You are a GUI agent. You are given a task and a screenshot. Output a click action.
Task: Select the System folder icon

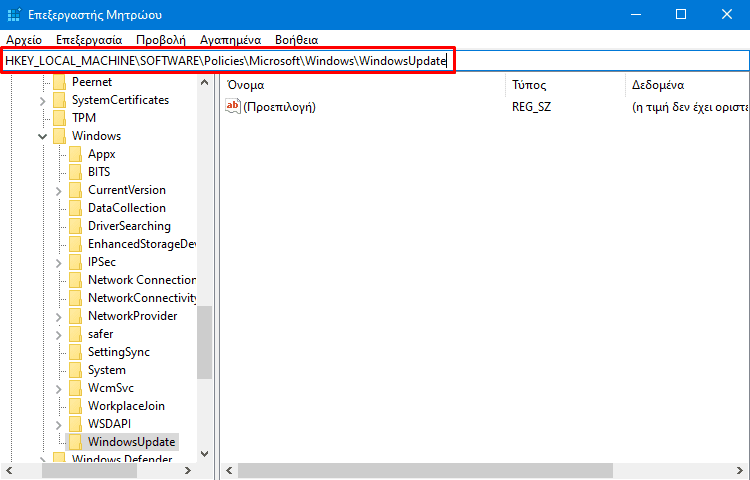(75, 371)
